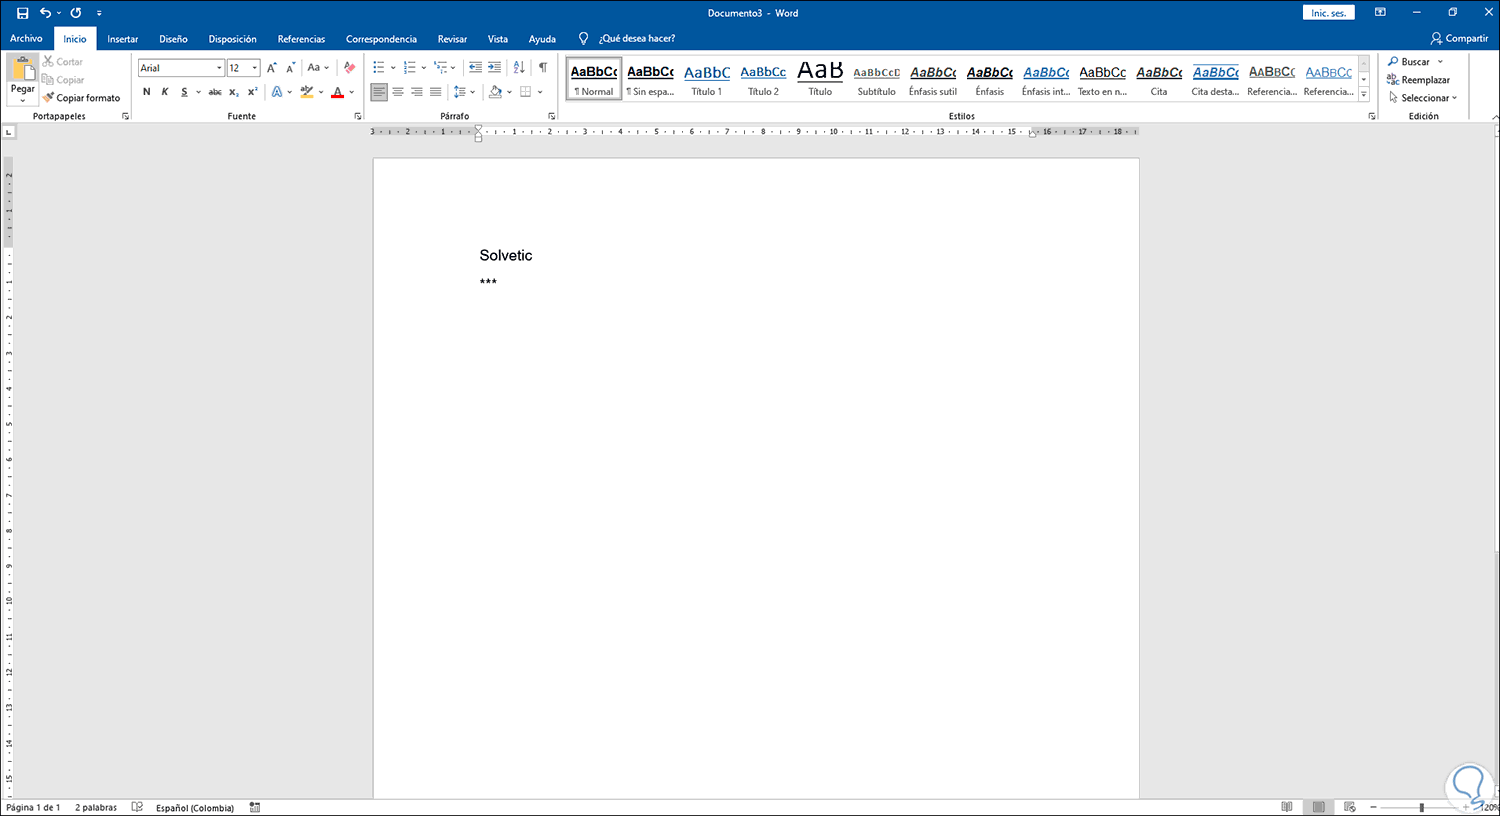Open the font size dropdown

click(x=255, y=68)
